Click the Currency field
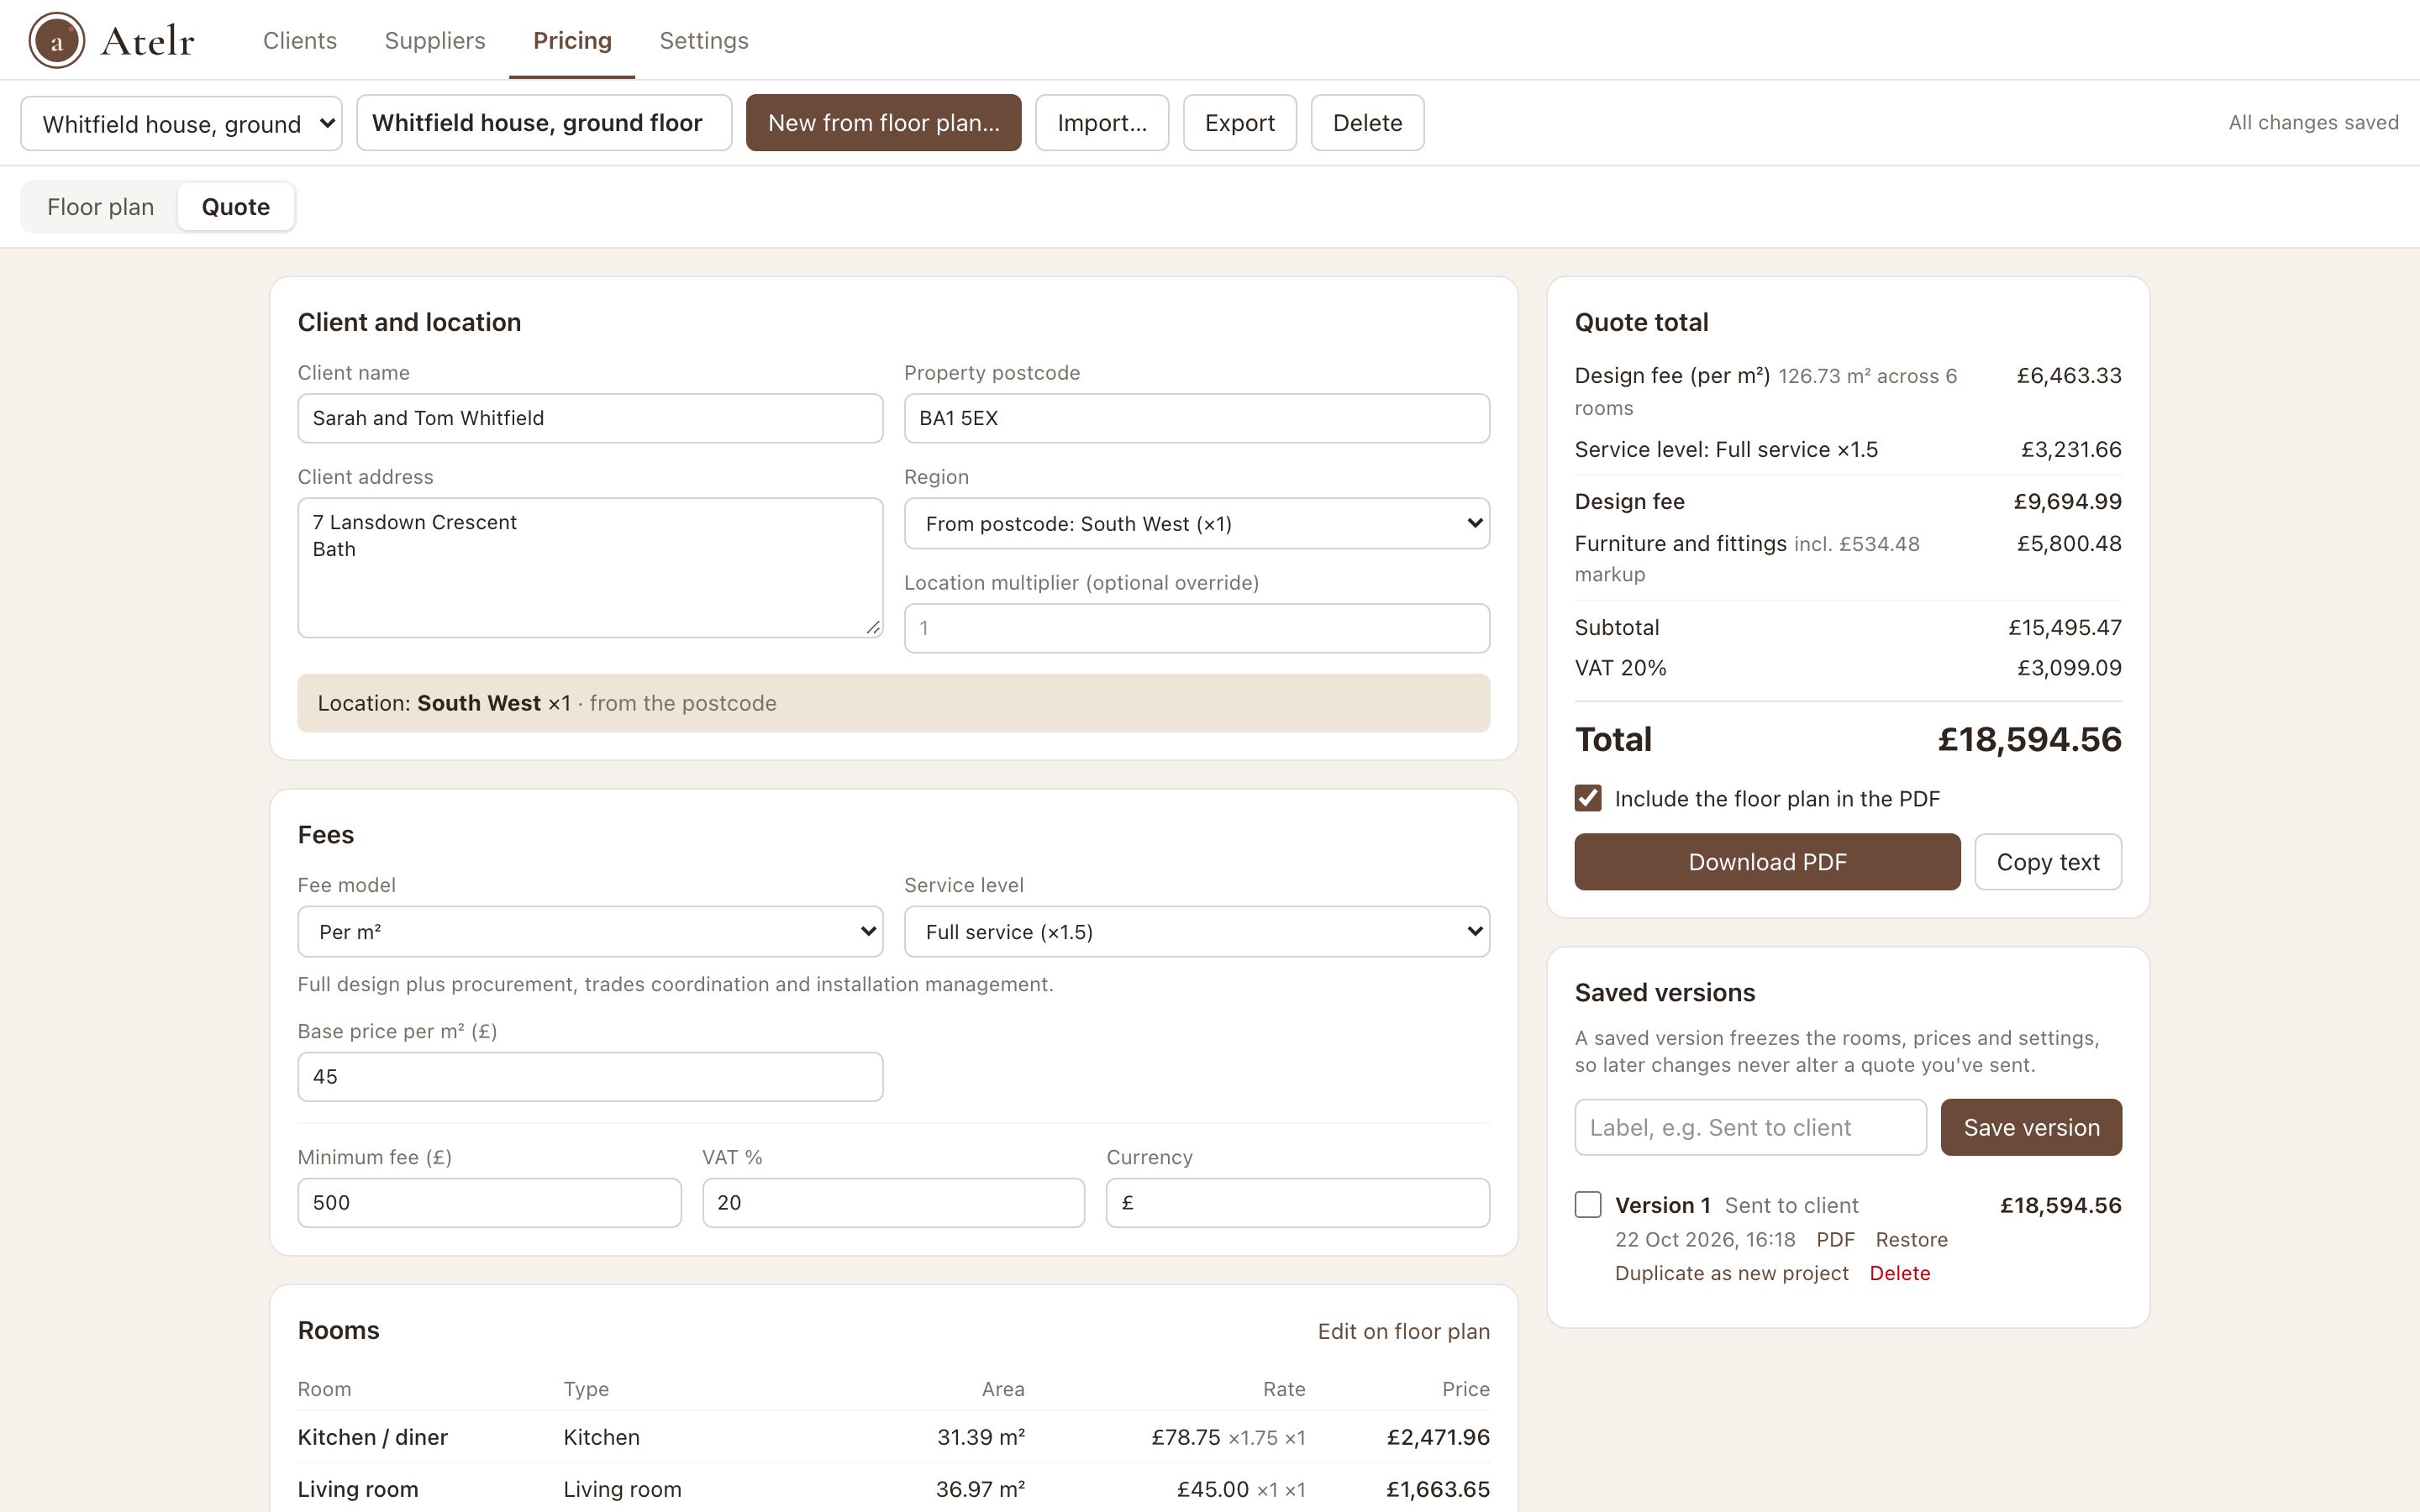 [1298, 1203]
